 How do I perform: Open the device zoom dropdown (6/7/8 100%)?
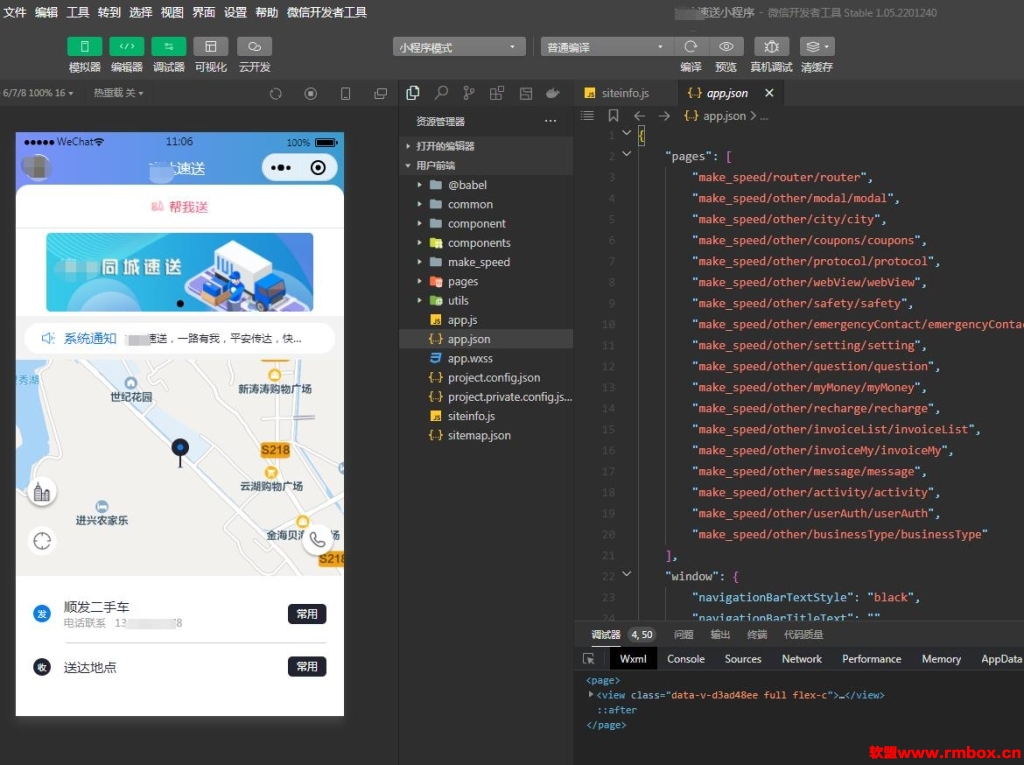(x=38, y=93)
